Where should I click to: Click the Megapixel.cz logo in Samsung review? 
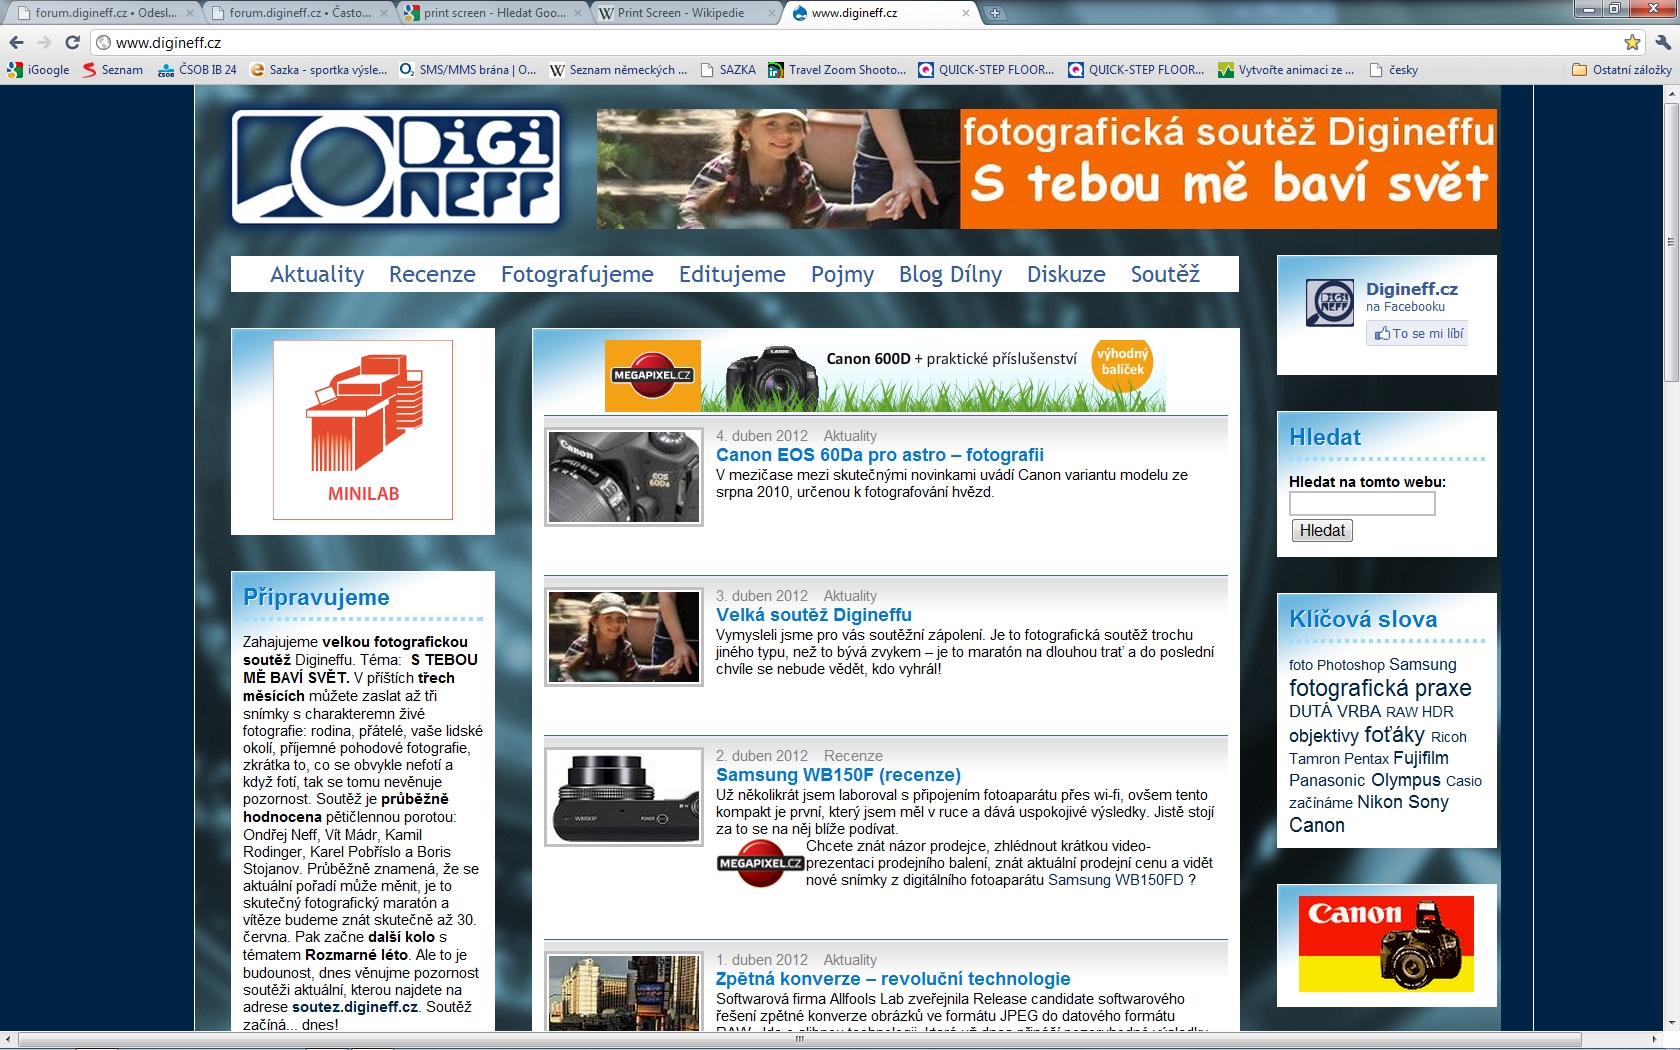click(761, 863)
